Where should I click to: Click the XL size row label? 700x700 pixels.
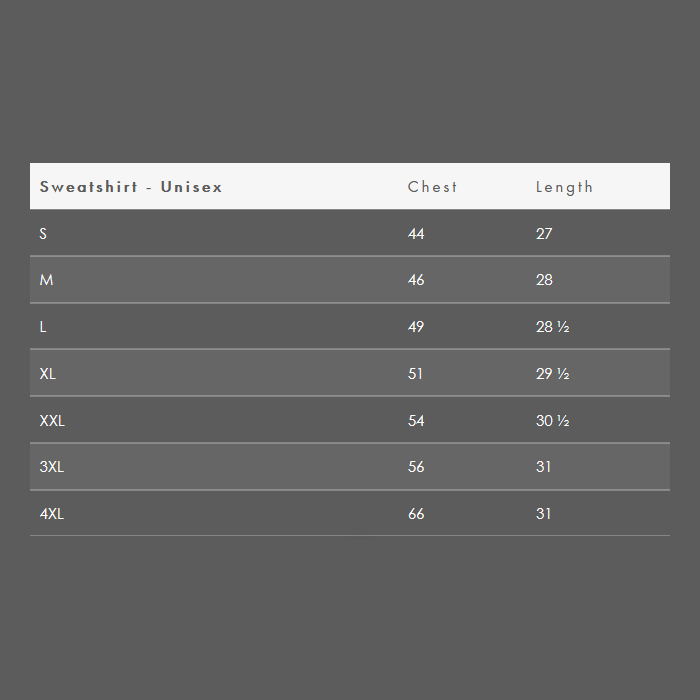[48, 374]
